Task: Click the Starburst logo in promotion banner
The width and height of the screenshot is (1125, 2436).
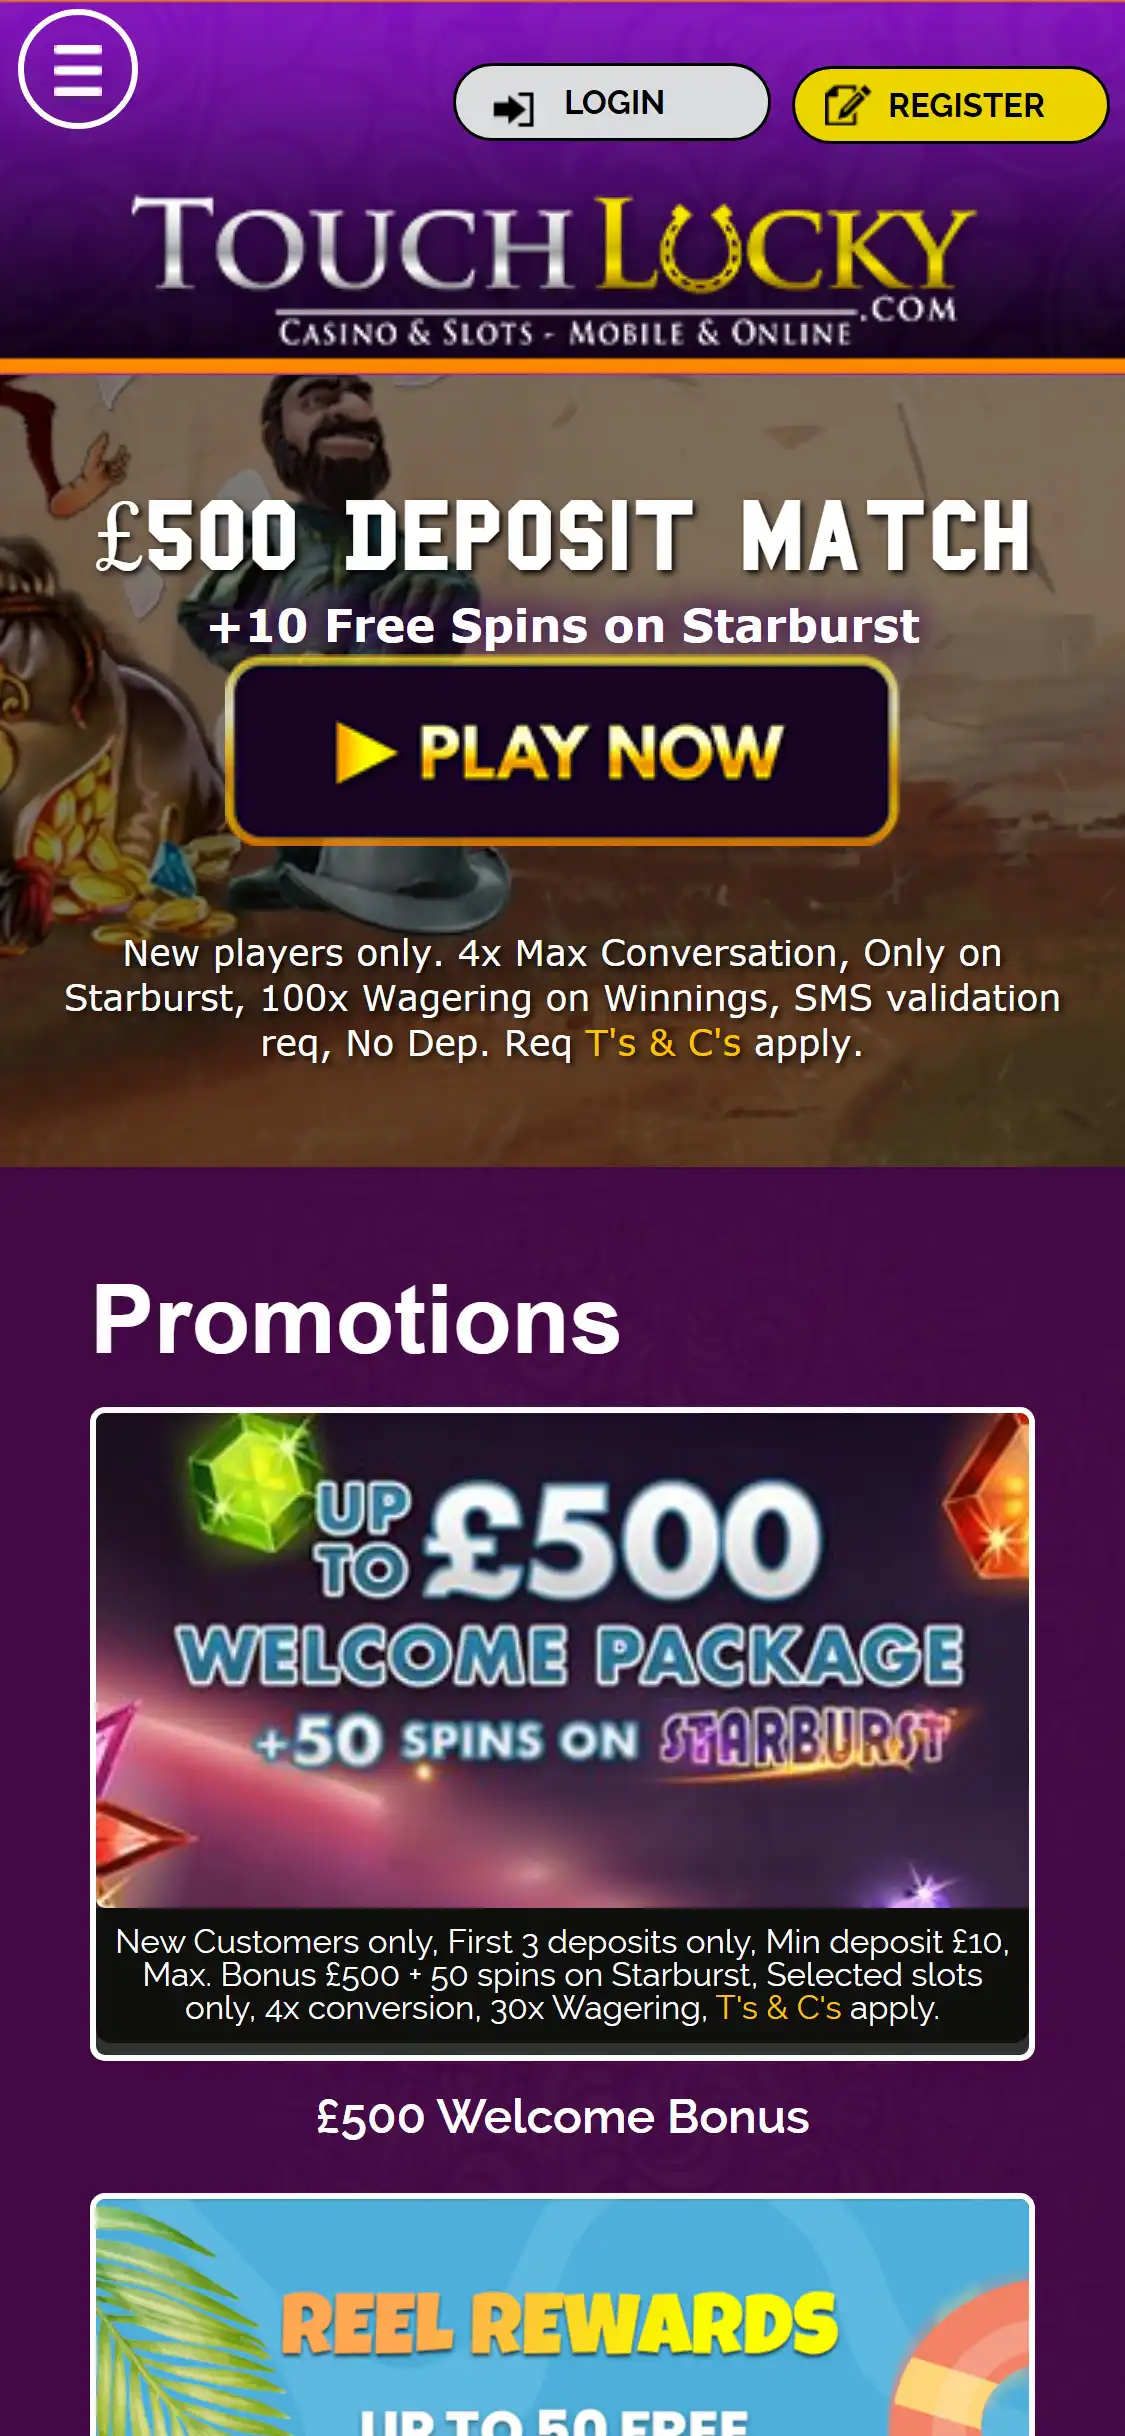Action: tap(804, 1740)
